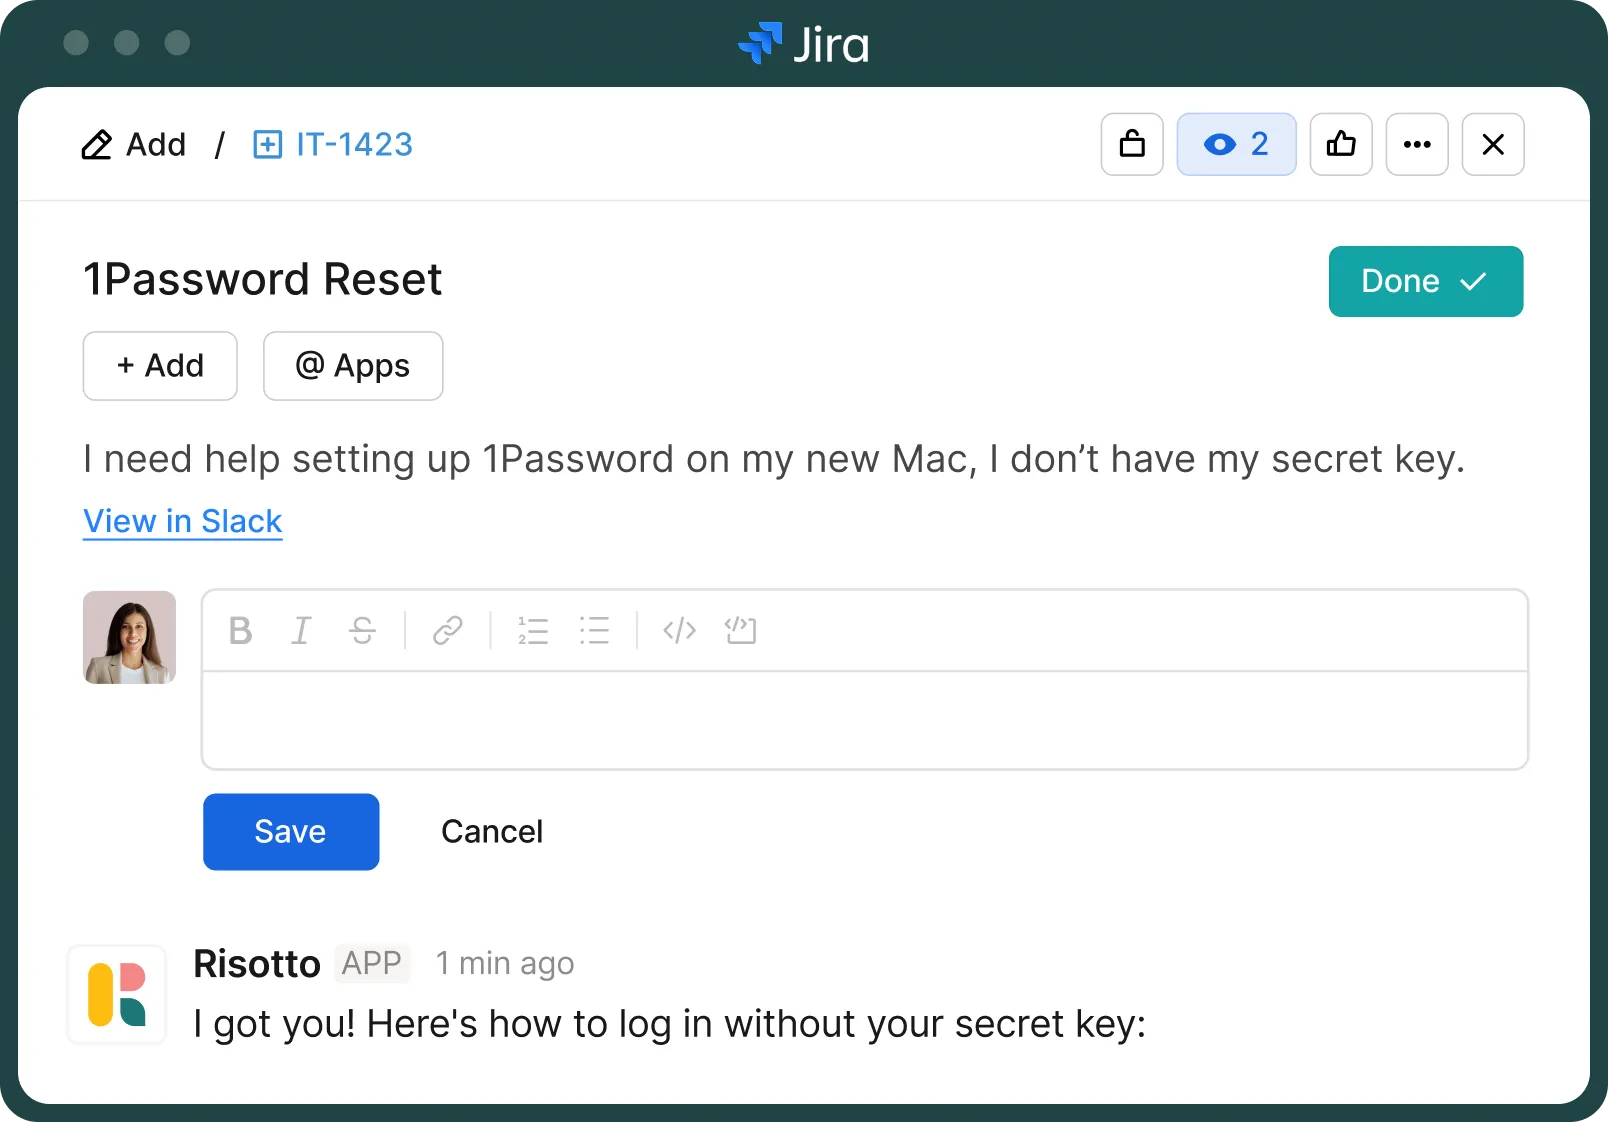Toggle watching the issue via eye button
This screenshot has width=1608, height=1122.
[x=1236, y=144]
